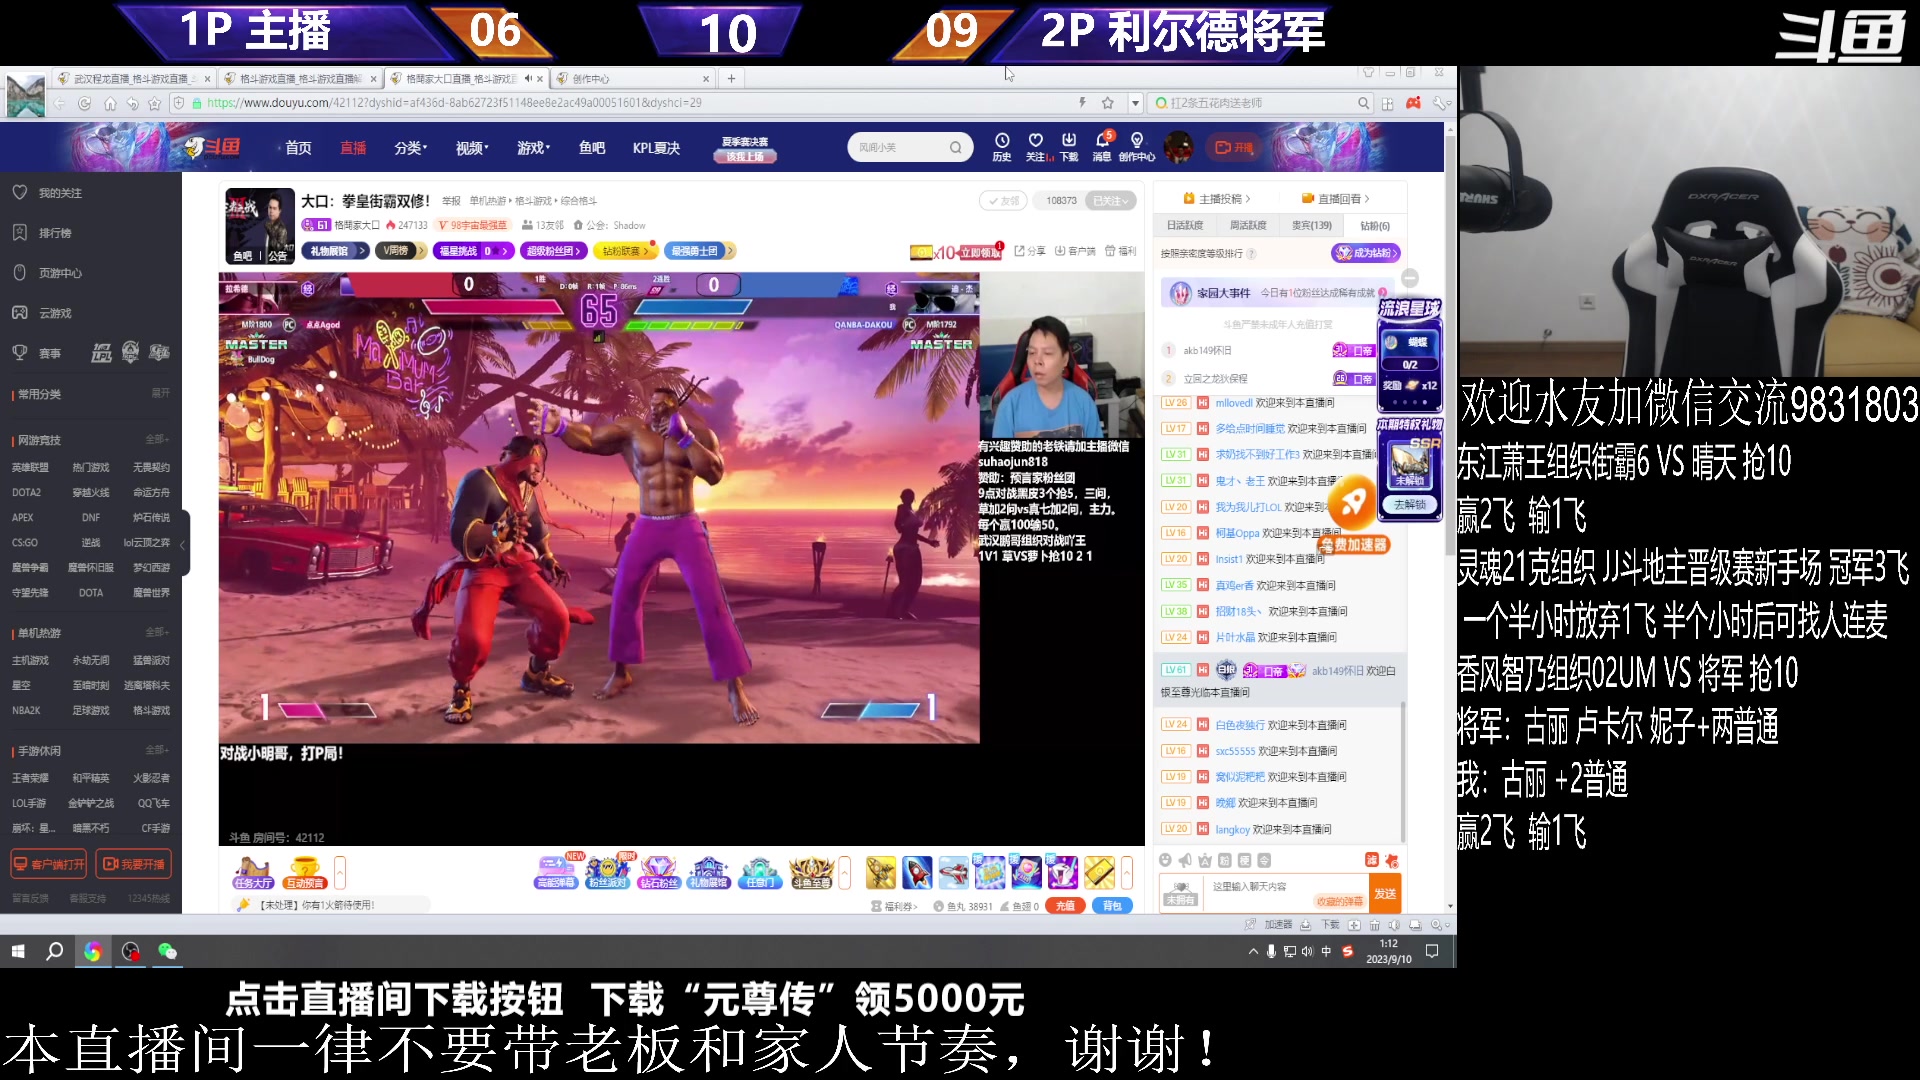Screen dimensions: 1920x1080
Task: Click the browser refresh button
Action: 84,103
